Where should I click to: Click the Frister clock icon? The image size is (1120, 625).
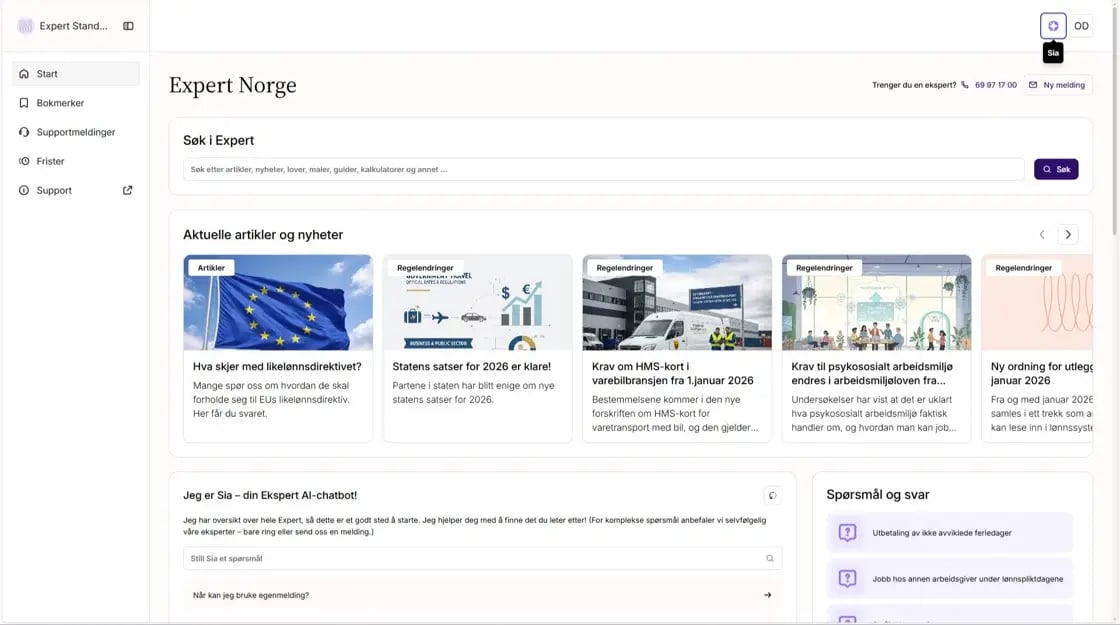[24, 161]
